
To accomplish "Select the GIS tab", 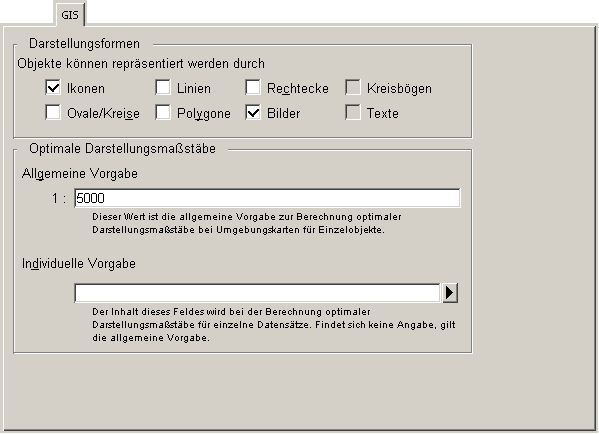I will click(70, 15).
